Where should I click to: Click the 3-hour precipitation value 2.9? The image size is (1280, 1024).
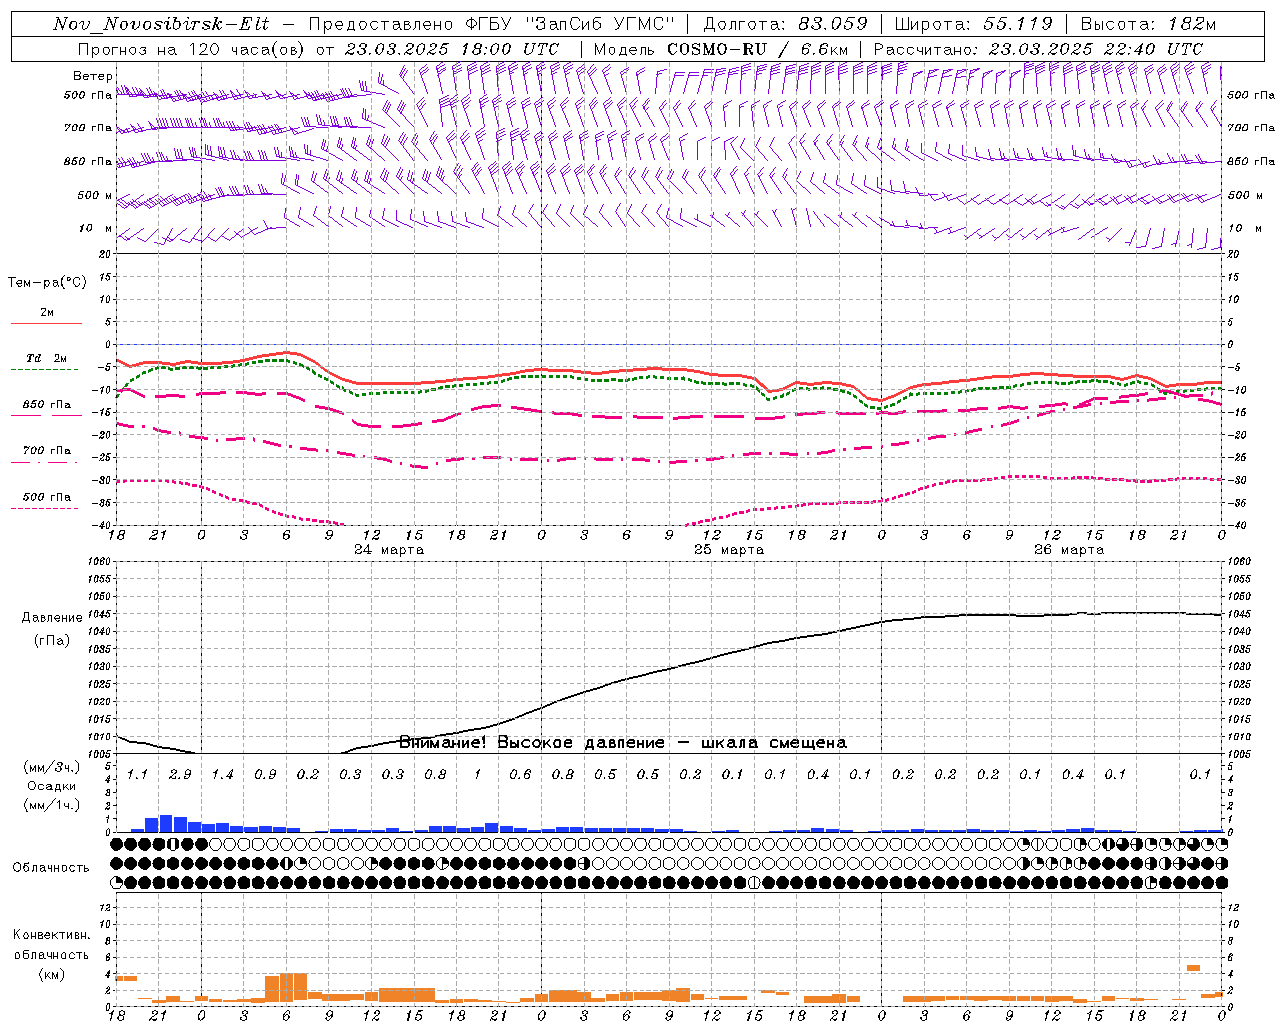click(x=180, y=775)
